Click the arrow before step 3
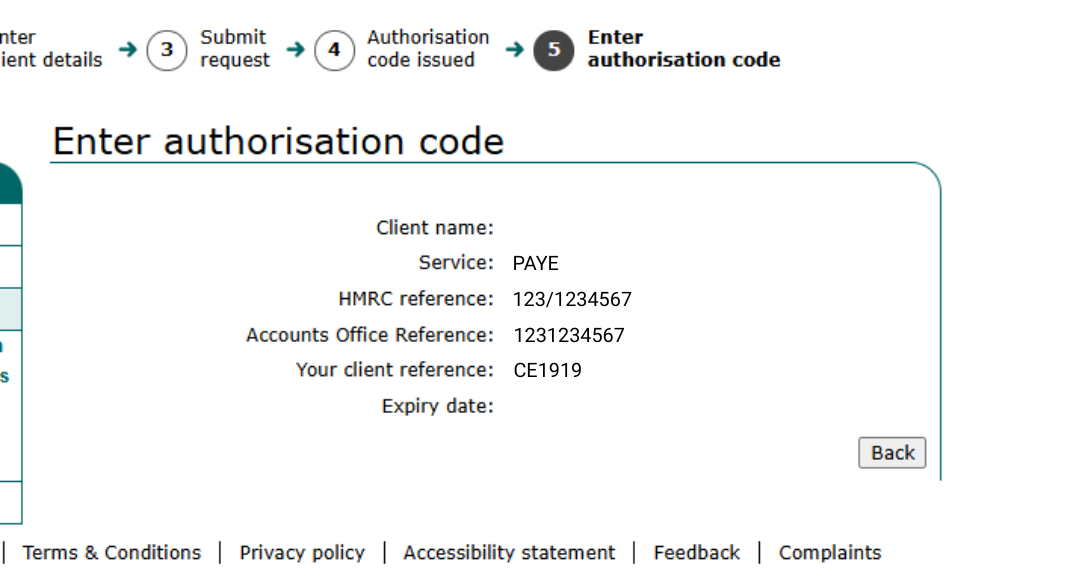This screenshot has width=1080, height=585. pyautogui.click(x=127, y=49)
